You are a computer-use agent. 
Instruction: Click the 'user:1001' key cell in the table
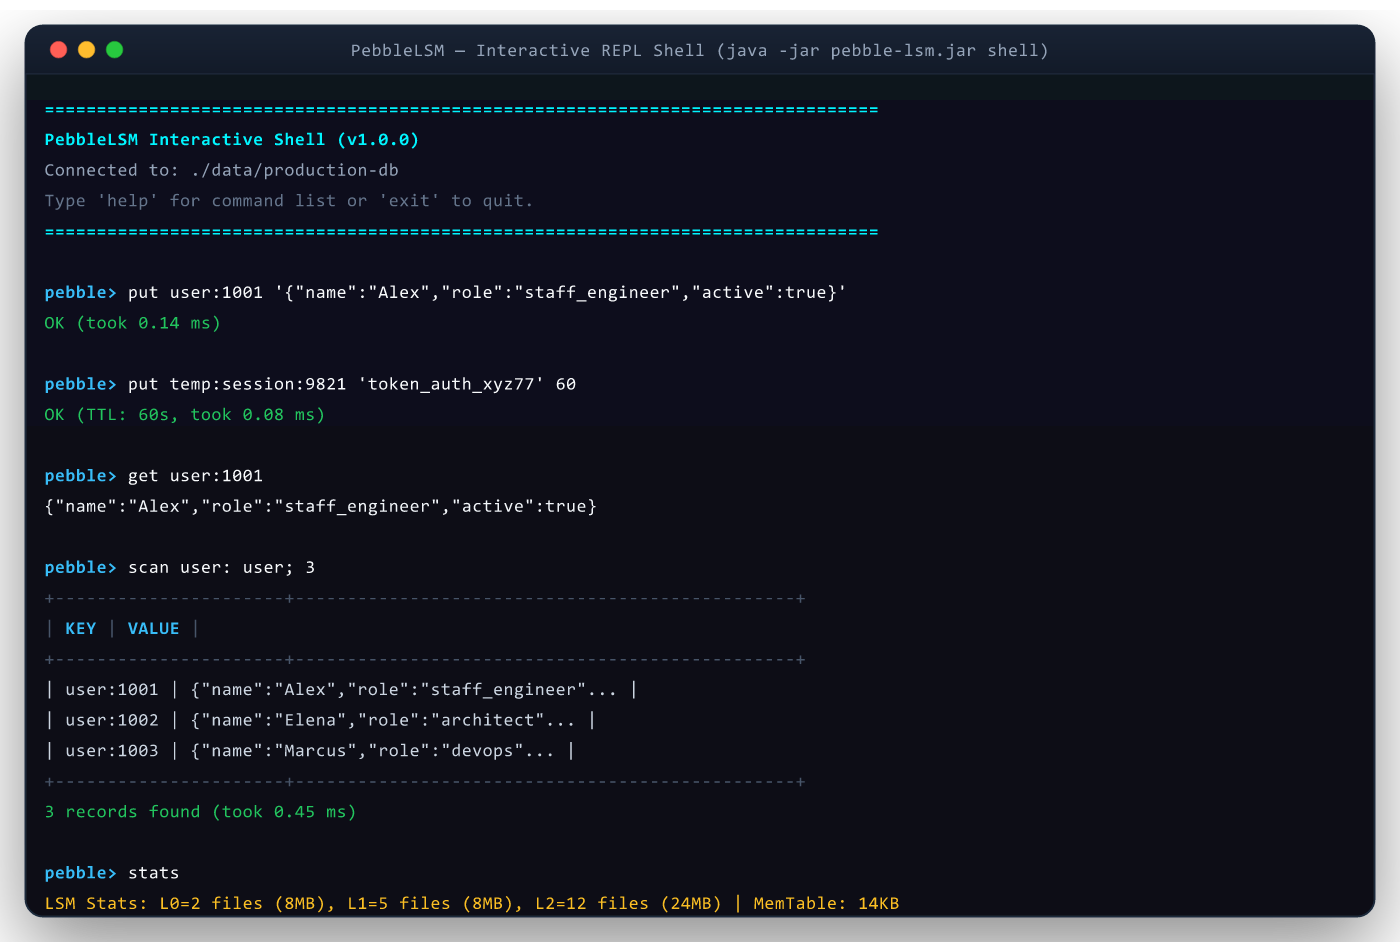(112, 689)
